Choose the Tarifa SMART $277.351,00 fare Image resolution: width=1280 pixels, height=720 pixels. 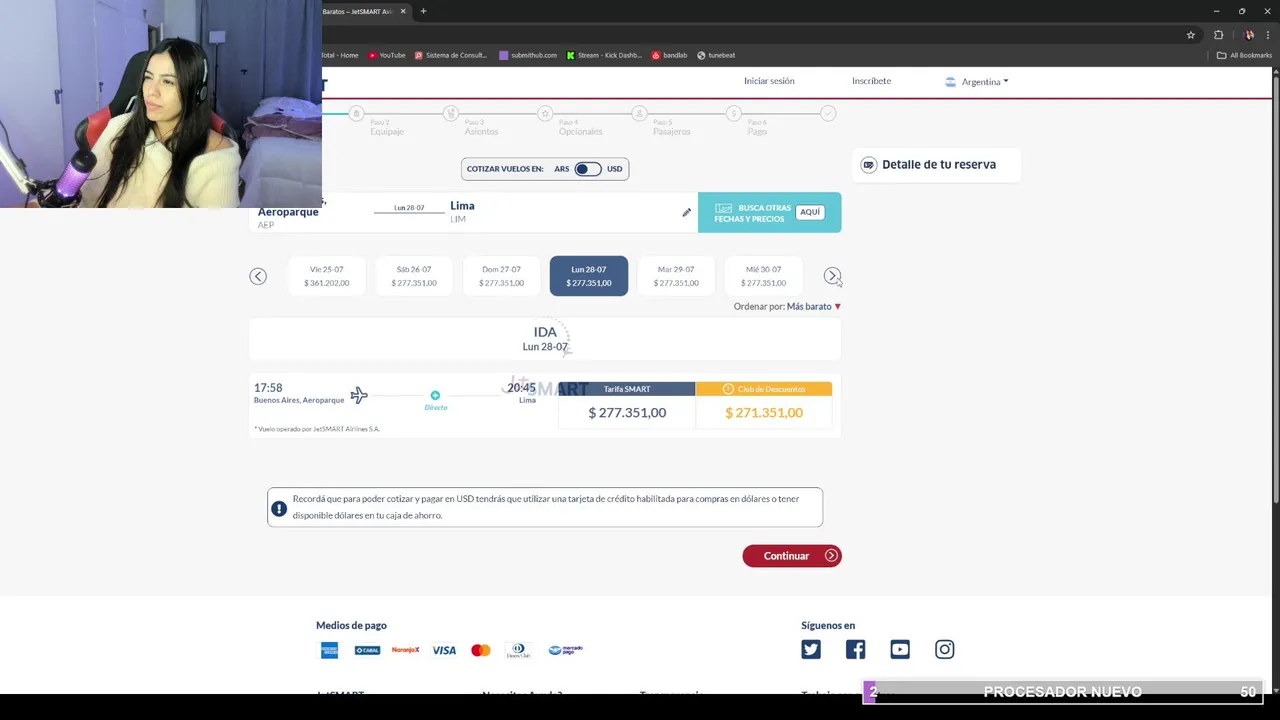[x=627, y=405]
